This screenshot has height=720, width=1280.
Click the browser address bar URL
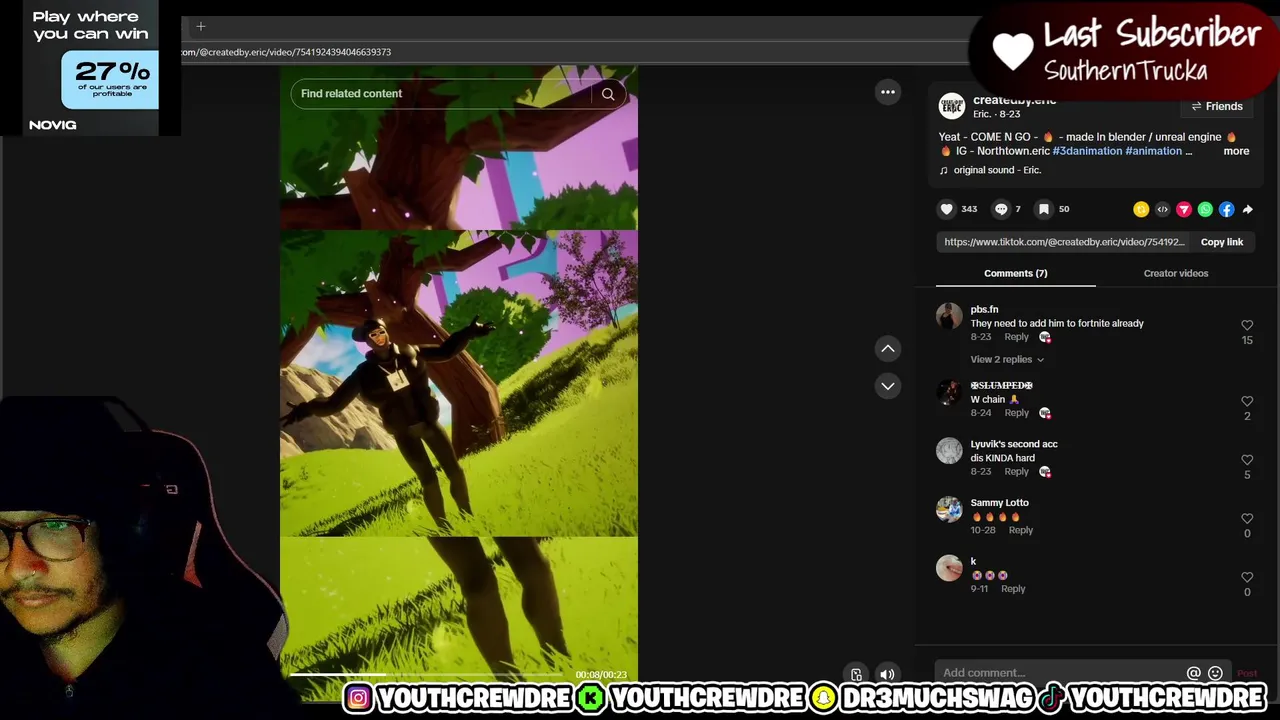pyautogui.click(x=287, y=52)
